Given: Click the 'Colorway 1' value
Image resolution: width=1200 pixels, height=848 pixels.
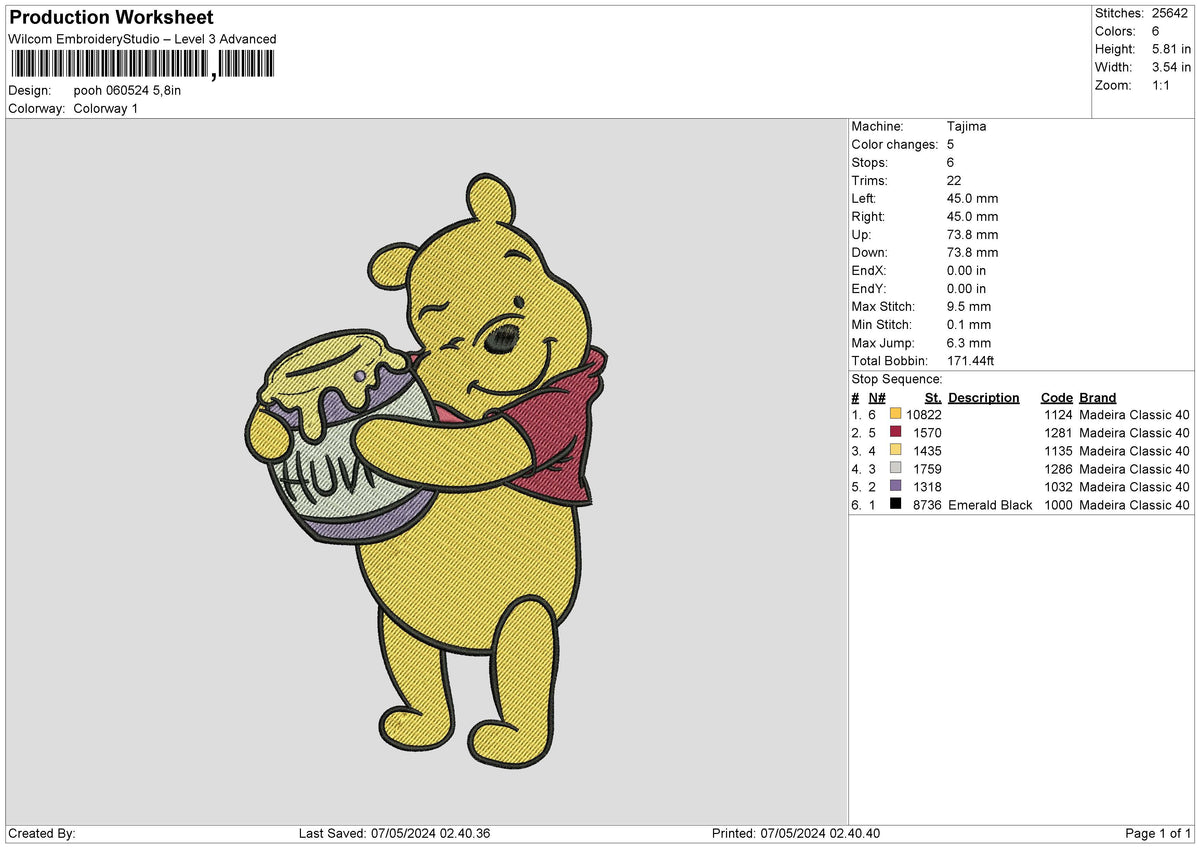Looking at the screenshot, I should 106,108.
